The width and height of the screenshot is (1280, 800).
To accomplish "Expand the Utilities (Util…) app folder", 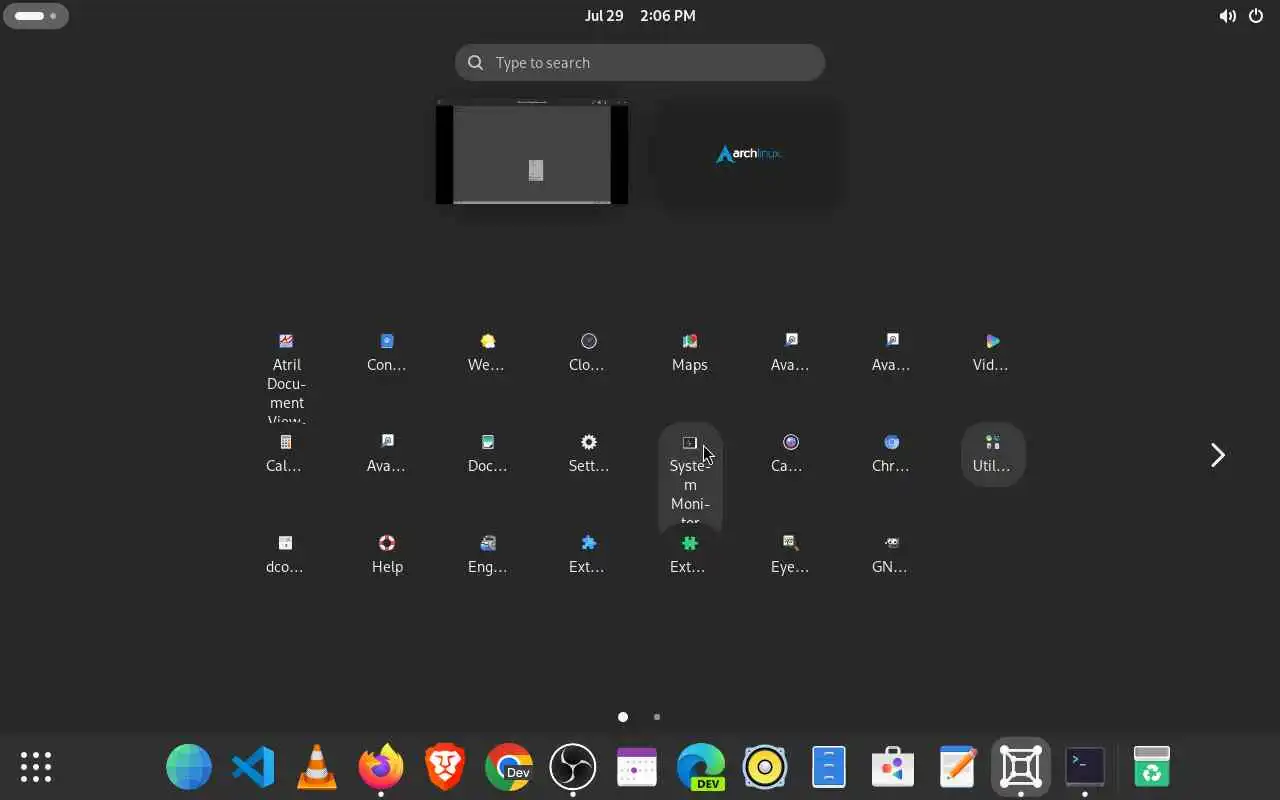I will point(992,454).
